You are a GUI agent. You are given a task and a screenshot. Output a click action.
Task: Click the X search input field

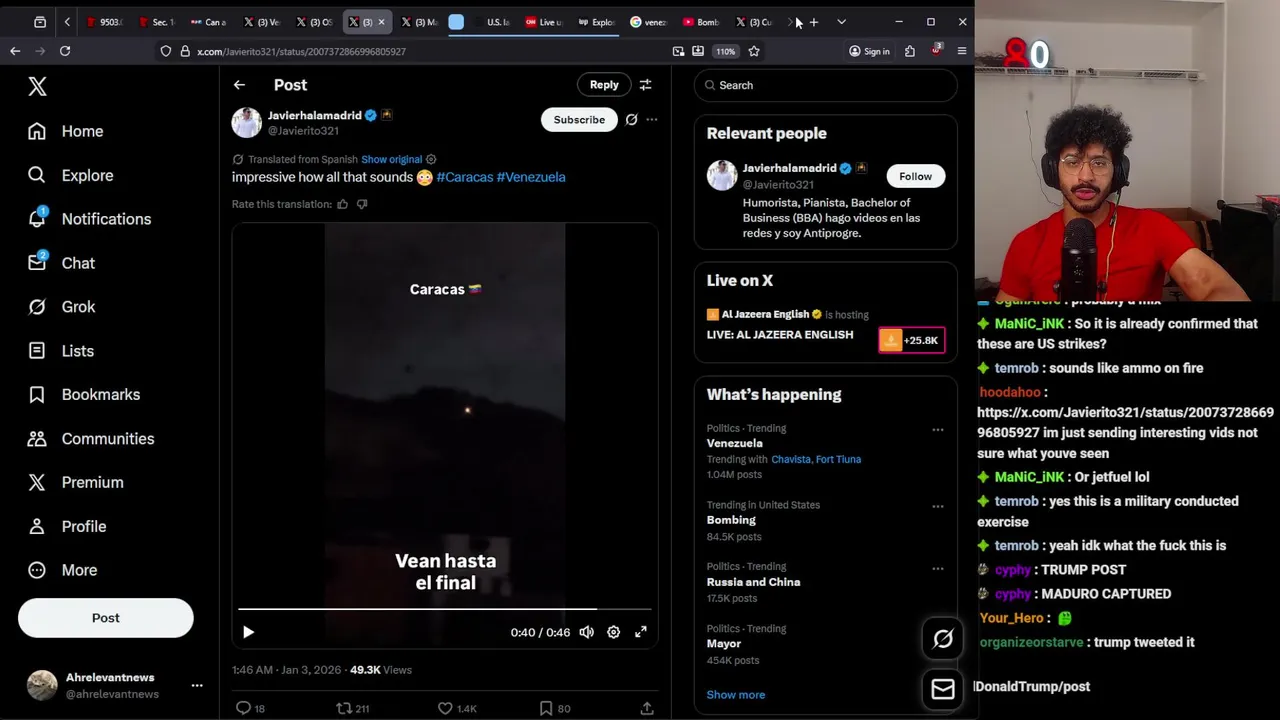(x=826, y=85)
